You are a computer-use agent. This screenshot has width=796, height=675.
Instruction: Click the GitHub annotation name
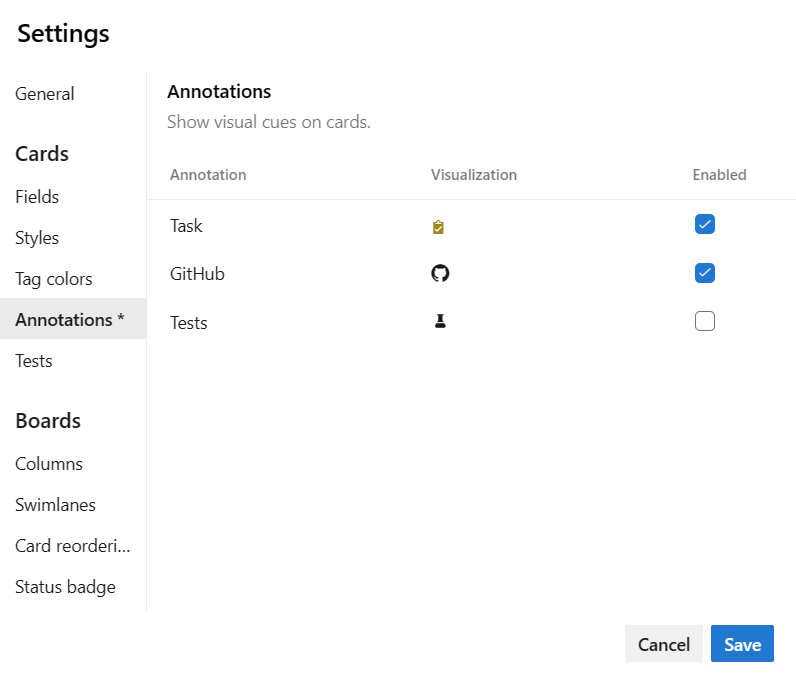[x=197, y=274]
